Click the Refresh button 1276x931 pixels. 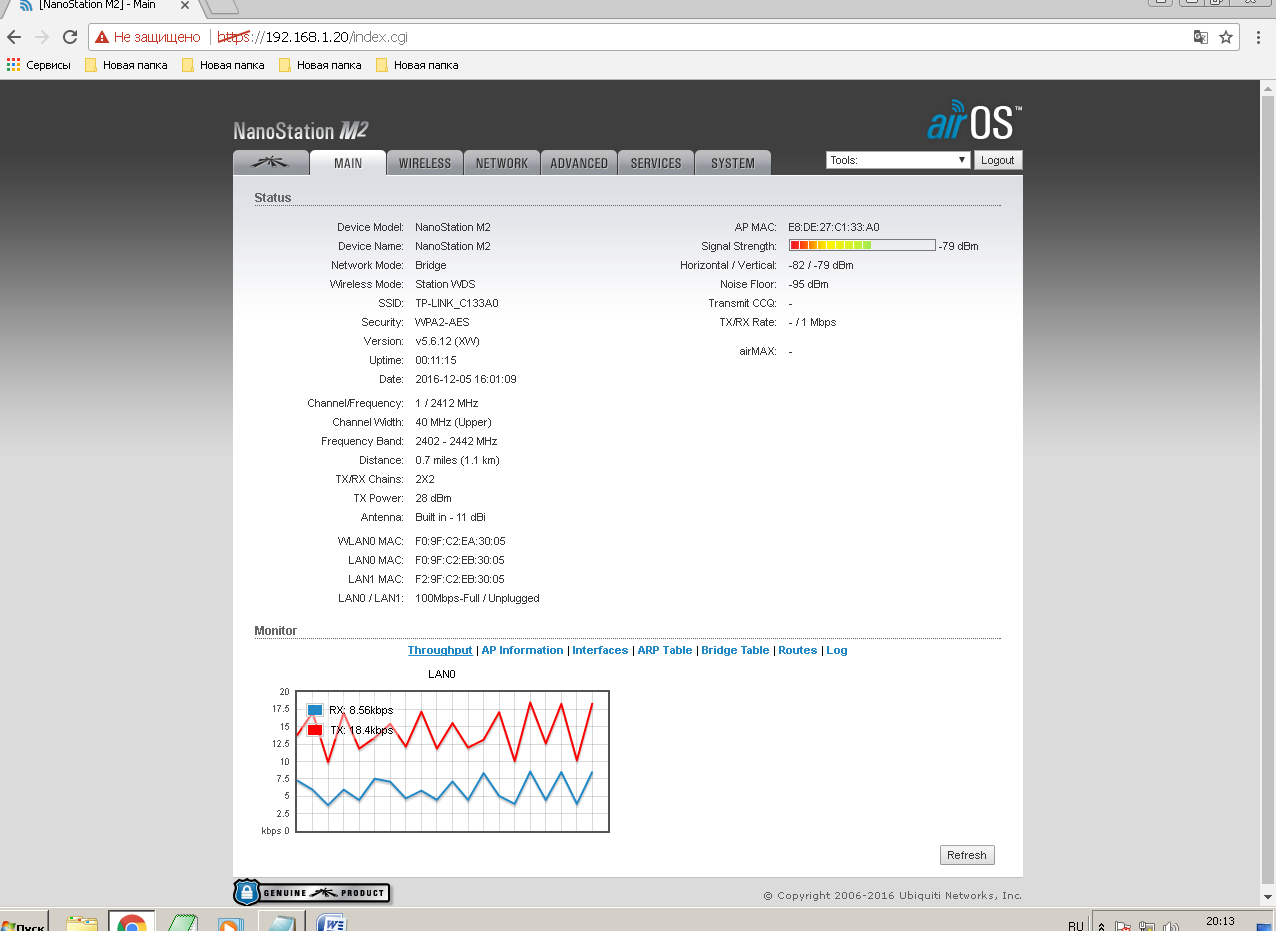(x=967, y=855)
